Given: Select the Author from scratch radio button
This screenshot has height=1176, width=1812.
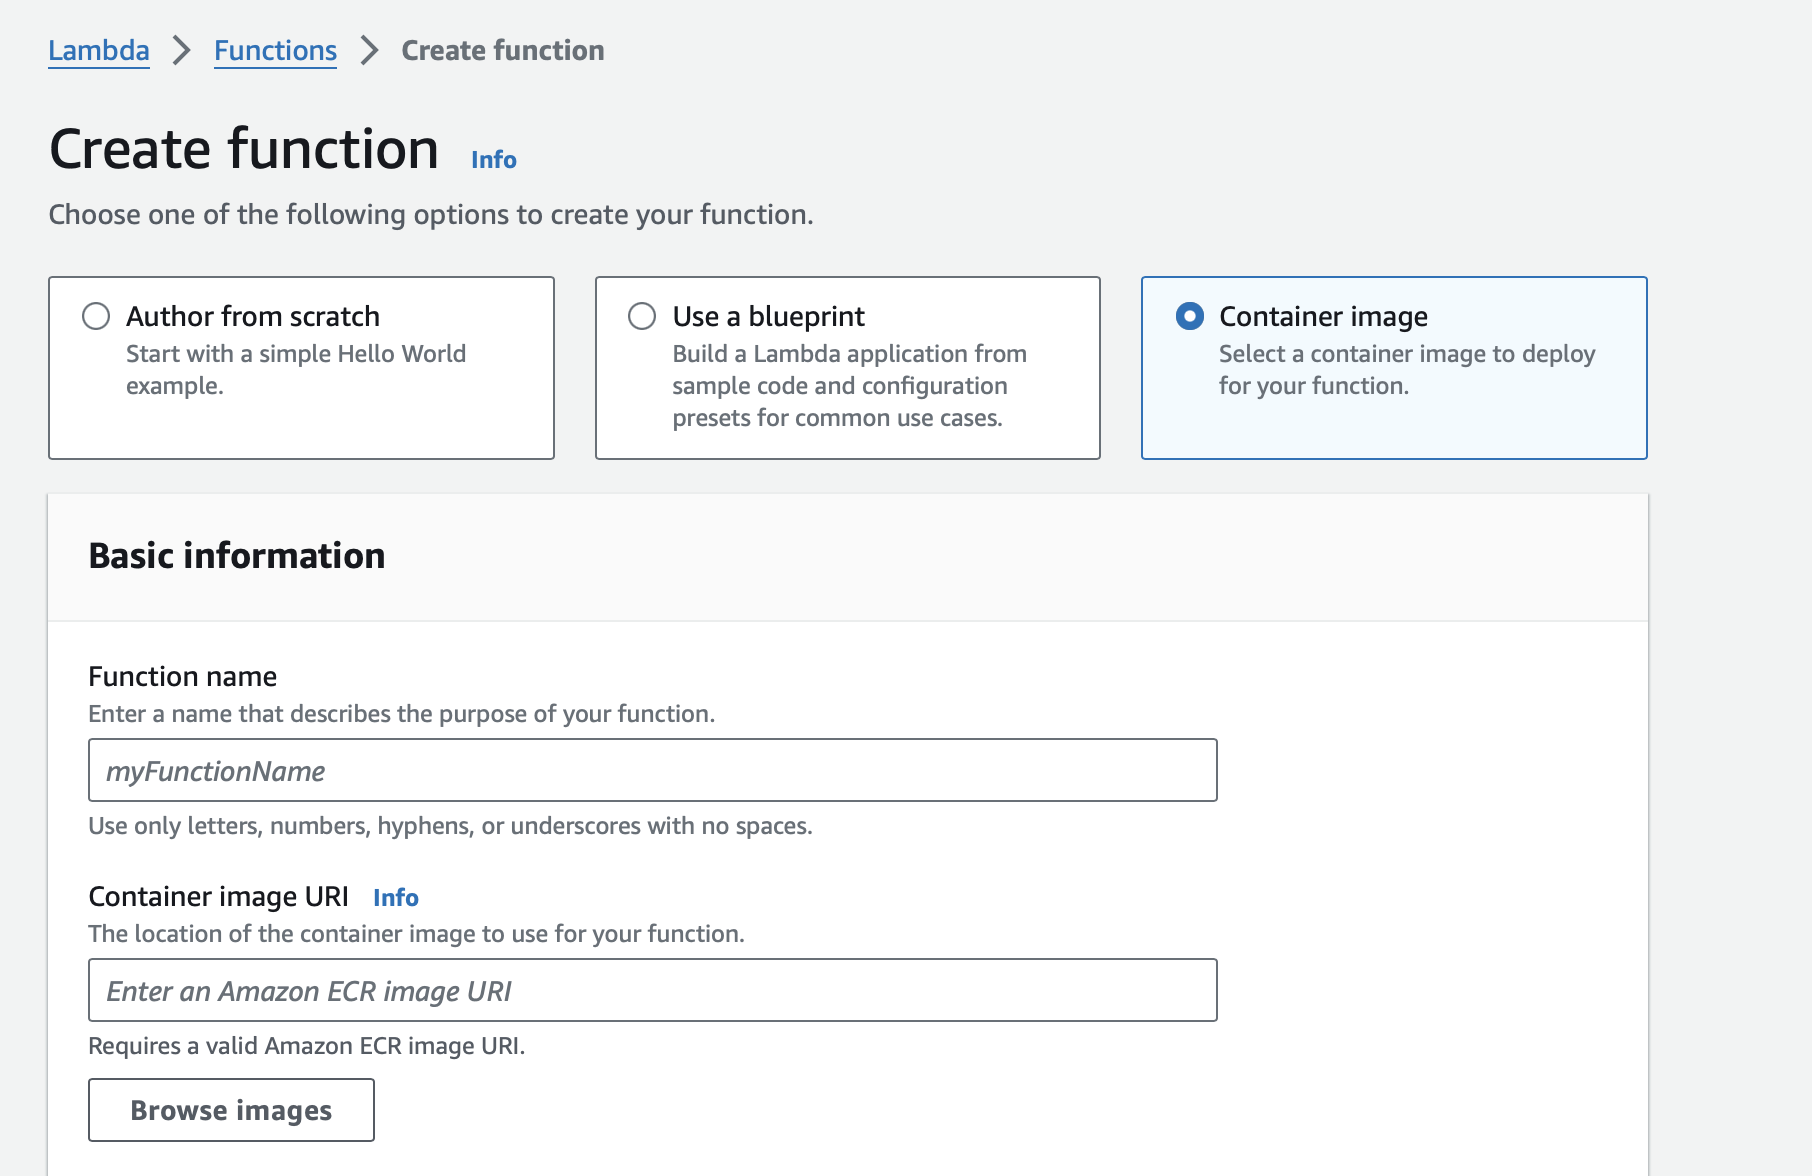Looking at the screenshot, I should (96, 316).
